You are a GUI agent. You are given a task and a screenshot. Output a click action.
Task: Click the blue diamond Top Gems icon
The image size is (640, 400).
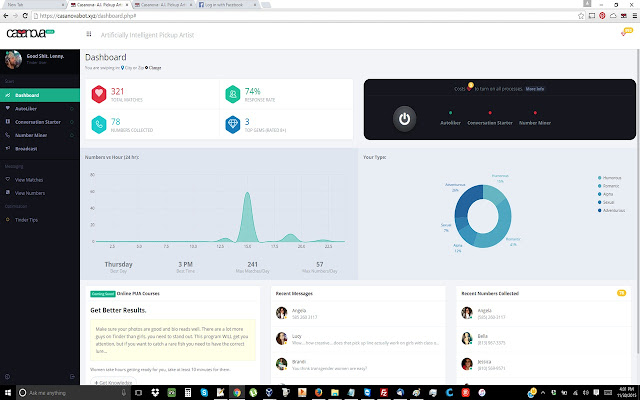(x=233, y=125)
